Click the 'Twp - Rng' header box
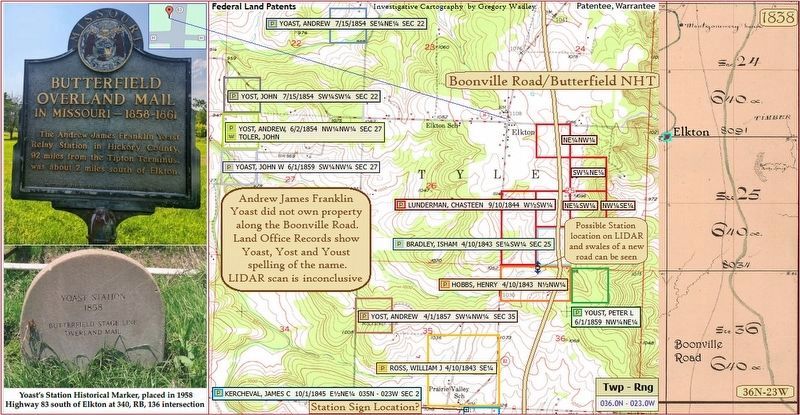This screenshot has width=800, height=415. point(628,387)
